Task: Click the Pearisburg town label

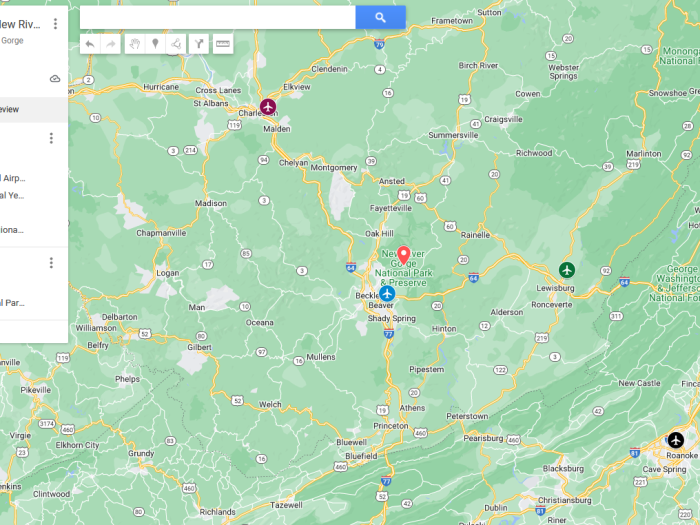Action: pyautogui.click(x=483, y=438)
